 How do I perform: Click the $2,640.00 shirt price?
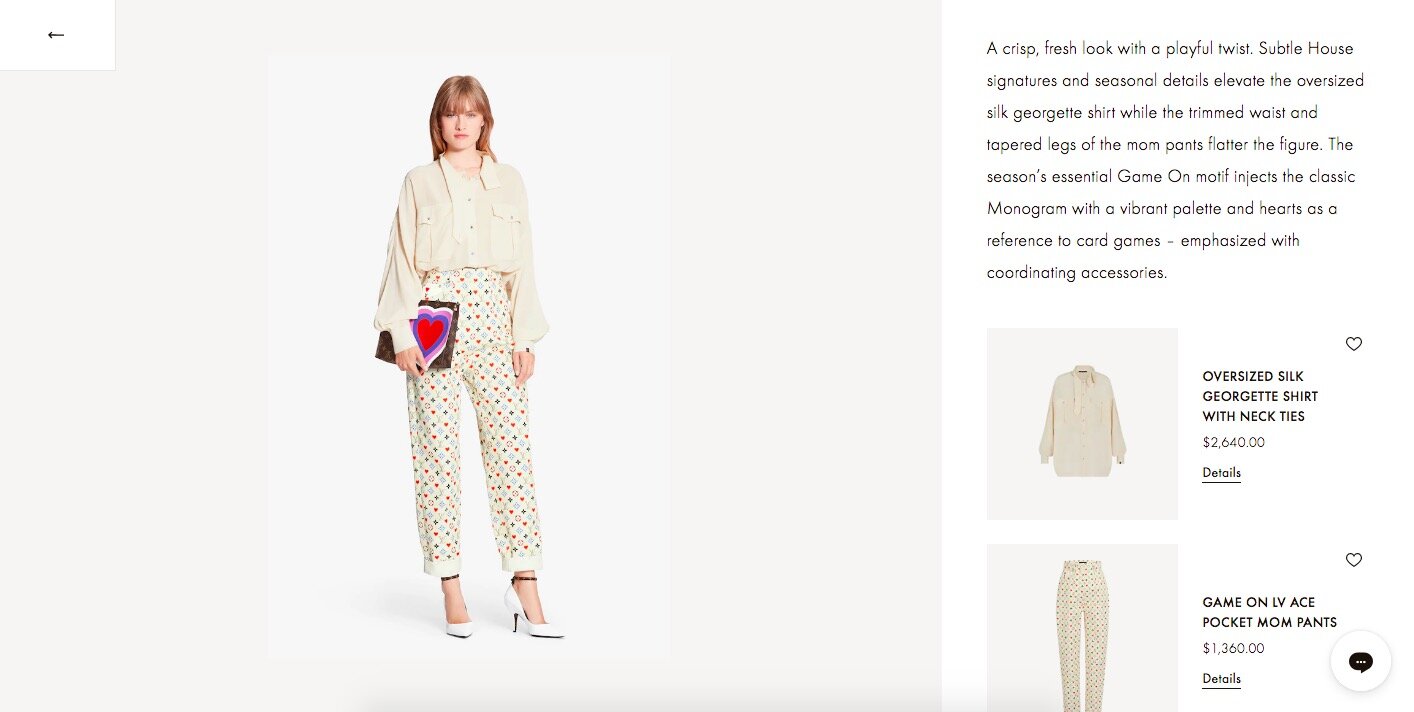[1233, 442]
